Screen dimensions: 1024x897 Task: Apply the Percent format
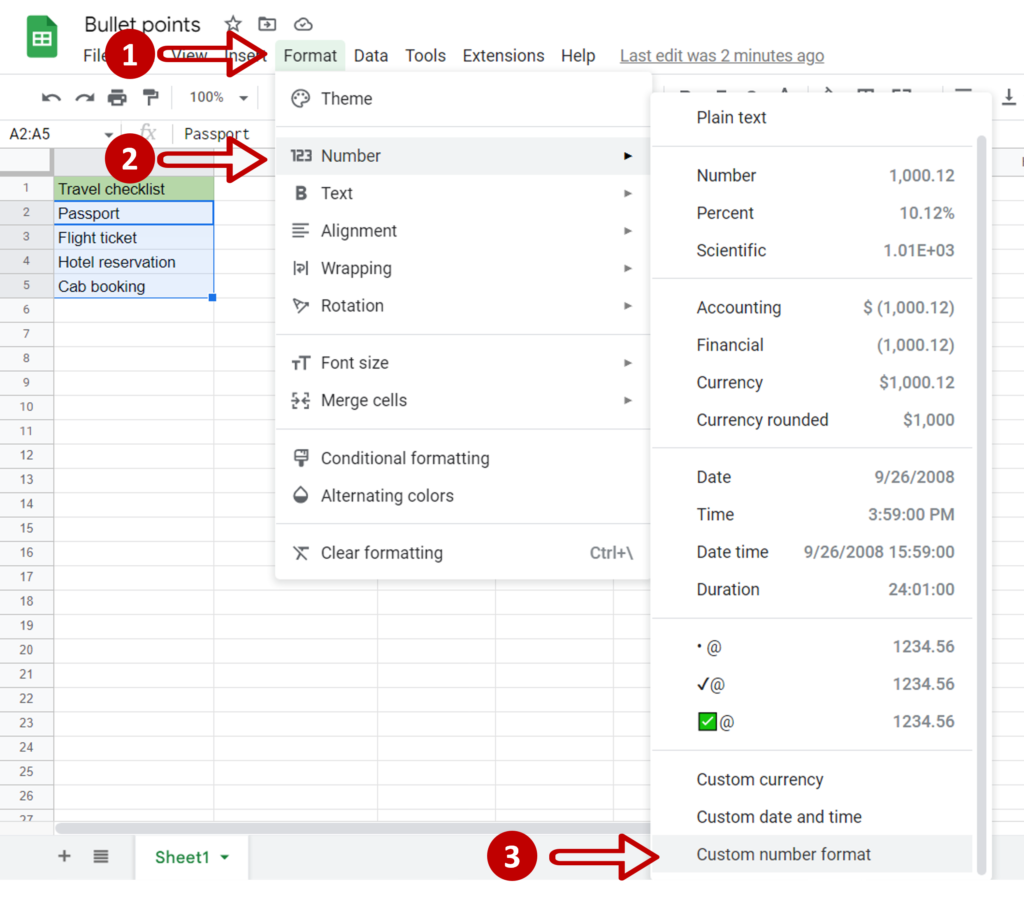(812, 213)
